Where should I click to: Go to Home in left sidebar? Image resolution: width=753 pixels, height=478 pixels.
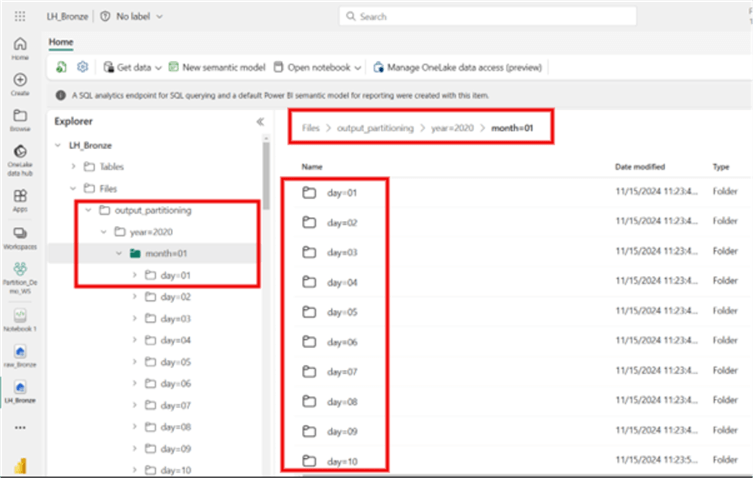coord(20,49)
